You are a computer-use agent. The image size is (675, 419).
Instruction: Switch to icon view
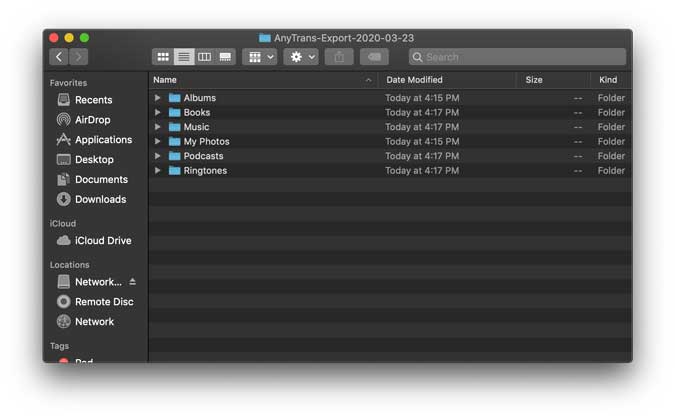pos(163,57)
